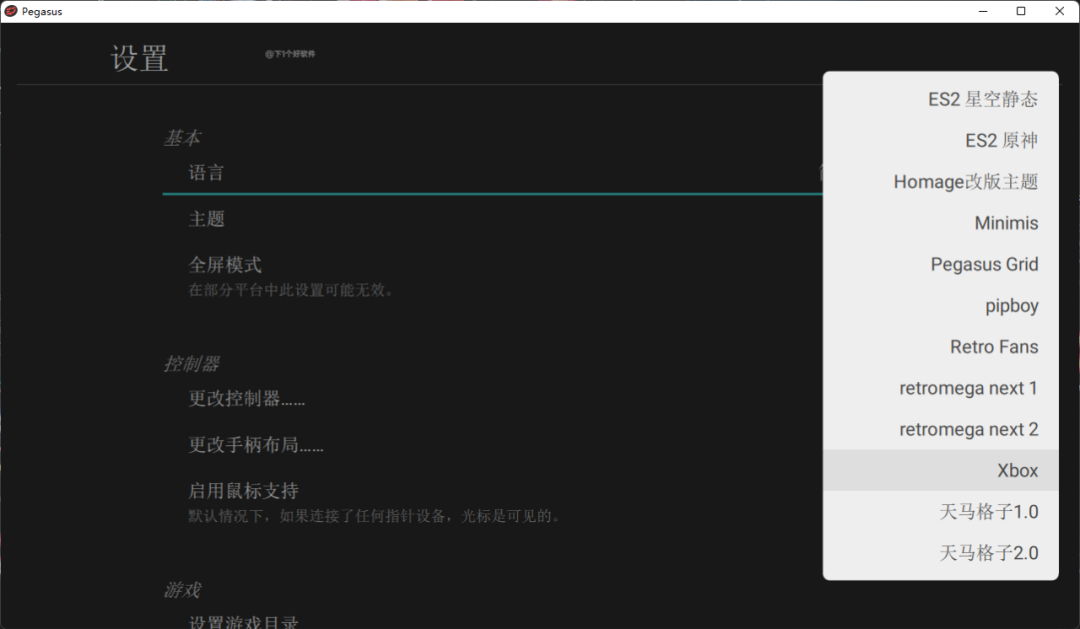This screenshot has height=629, width=1080.
Task: Open the 主题 (Theme) selector
Action: (x=206, y=218)
